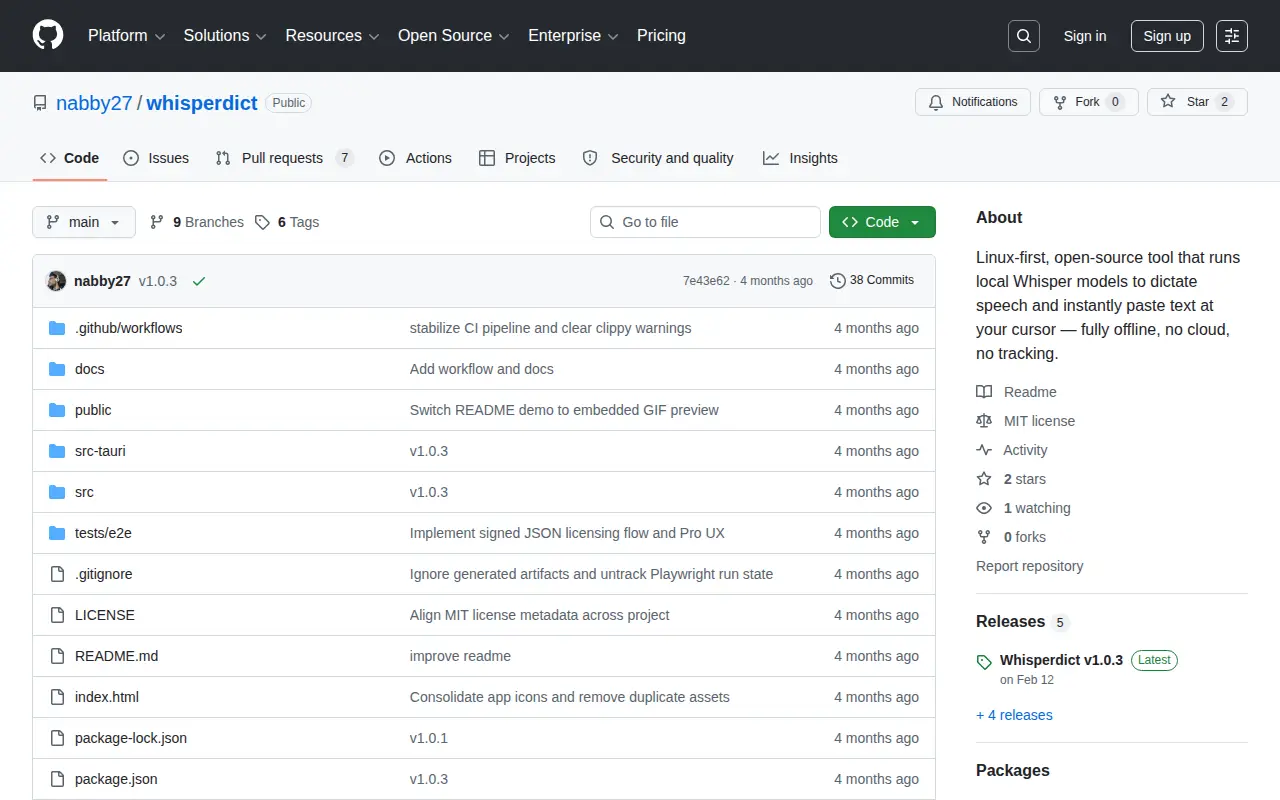This screenshot has height=800, width=1280.
Task: Switch to the Projects tab
Action: pos(517,158)
